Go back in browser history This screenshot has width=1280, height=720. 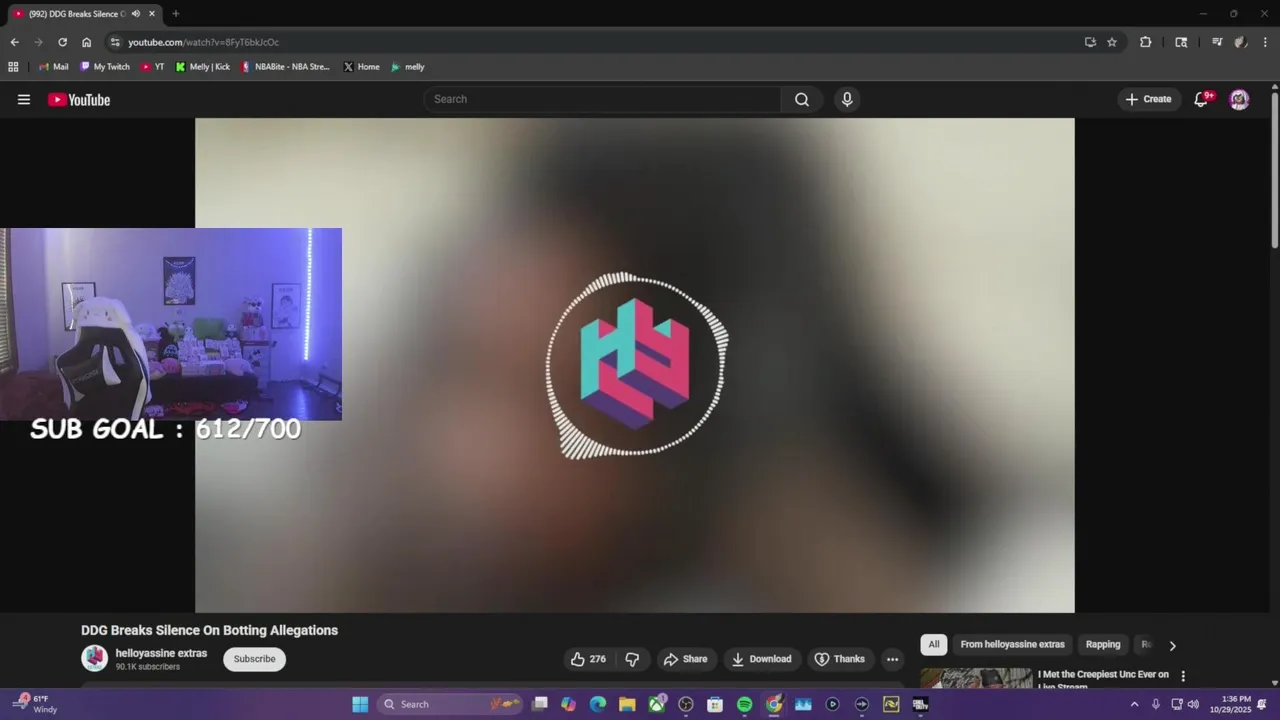[14, 42]
